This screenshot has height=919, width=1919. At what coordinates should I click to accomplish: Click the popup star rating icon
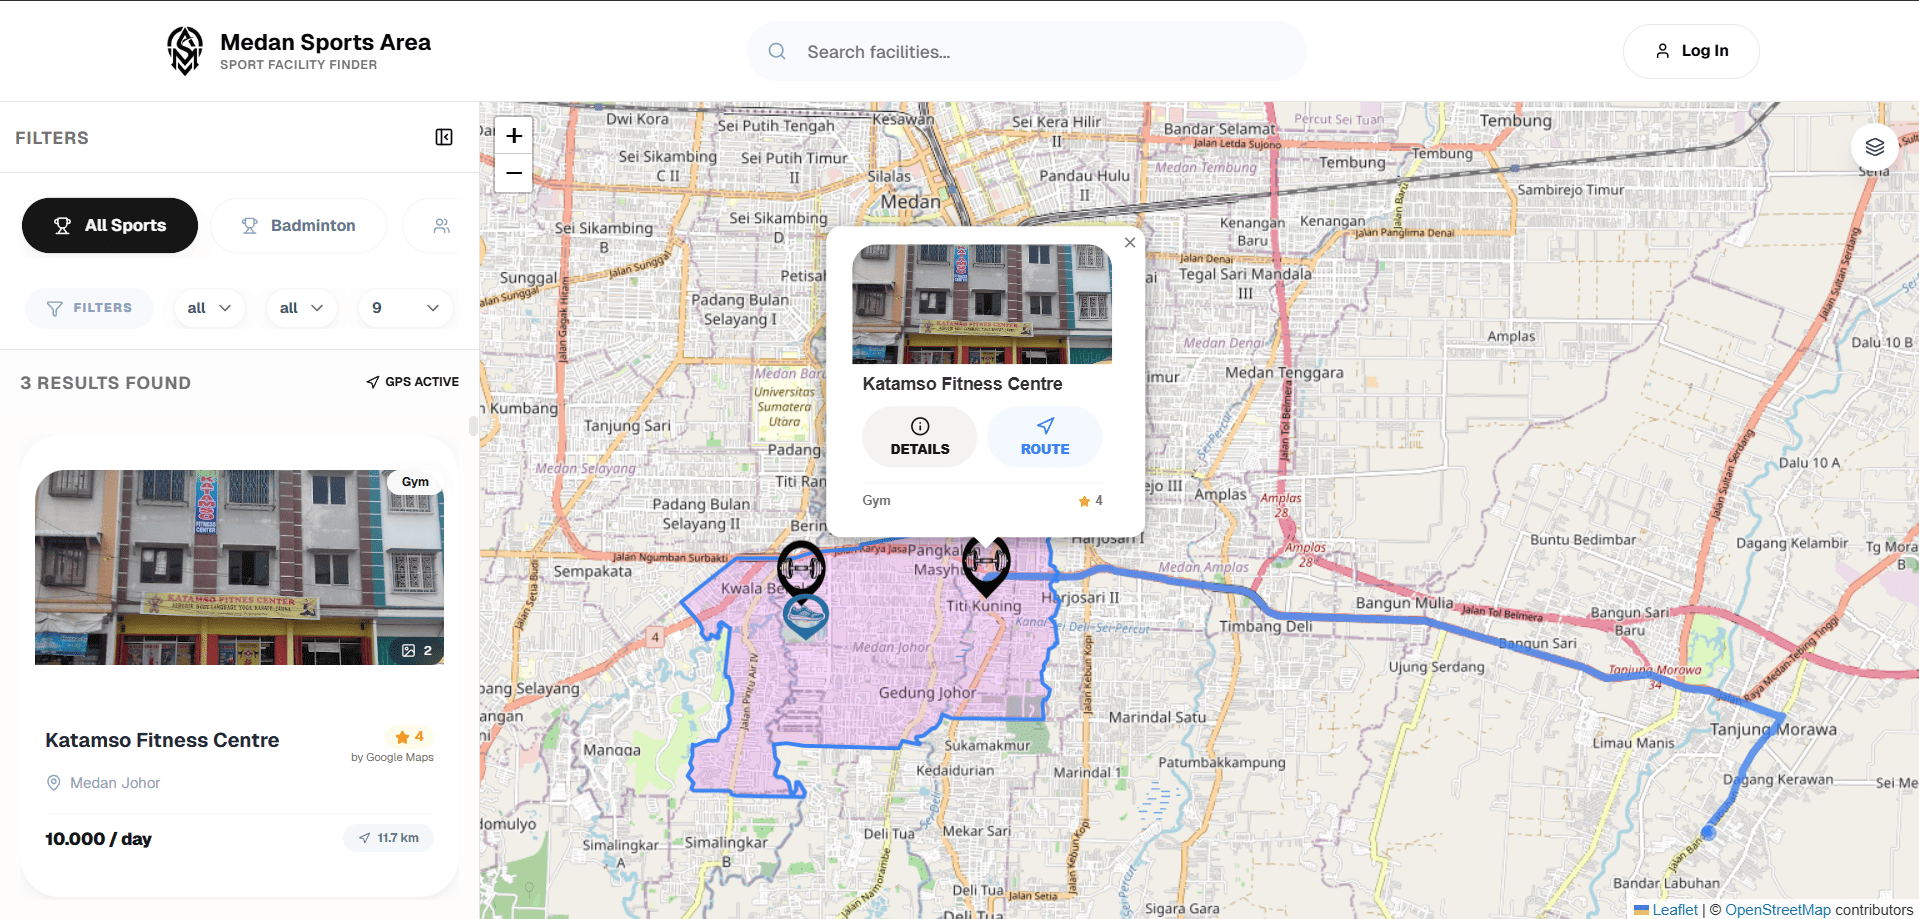coord(1084,501)
